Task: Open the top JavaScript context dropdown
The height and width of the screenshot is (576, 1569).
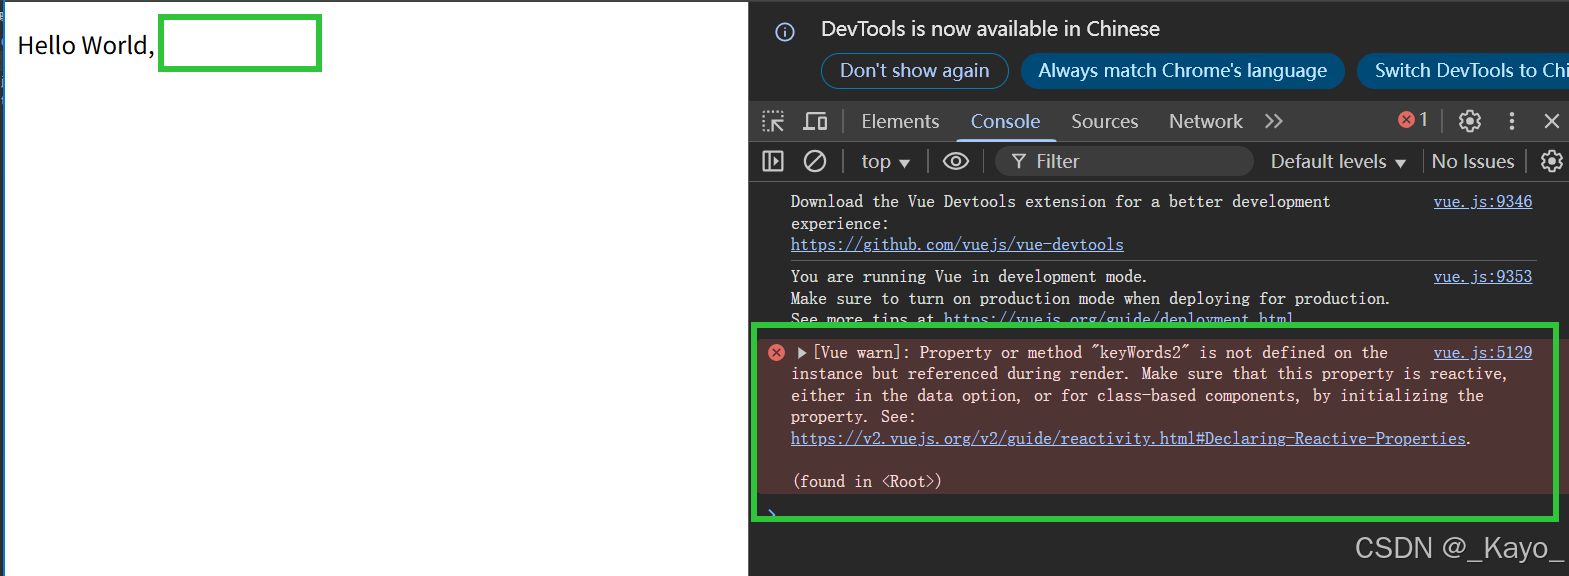Action: click(x=885, y=162)
